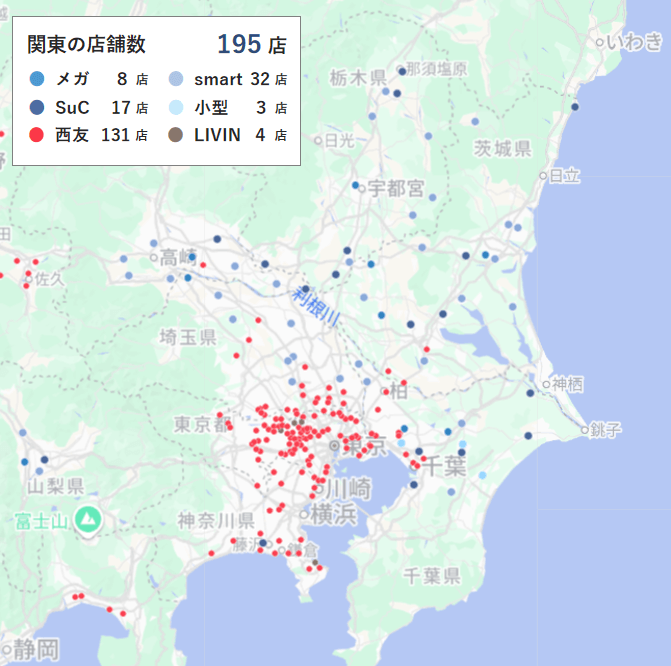Select the brown LIVIN legend dot

tap(175, 135)
